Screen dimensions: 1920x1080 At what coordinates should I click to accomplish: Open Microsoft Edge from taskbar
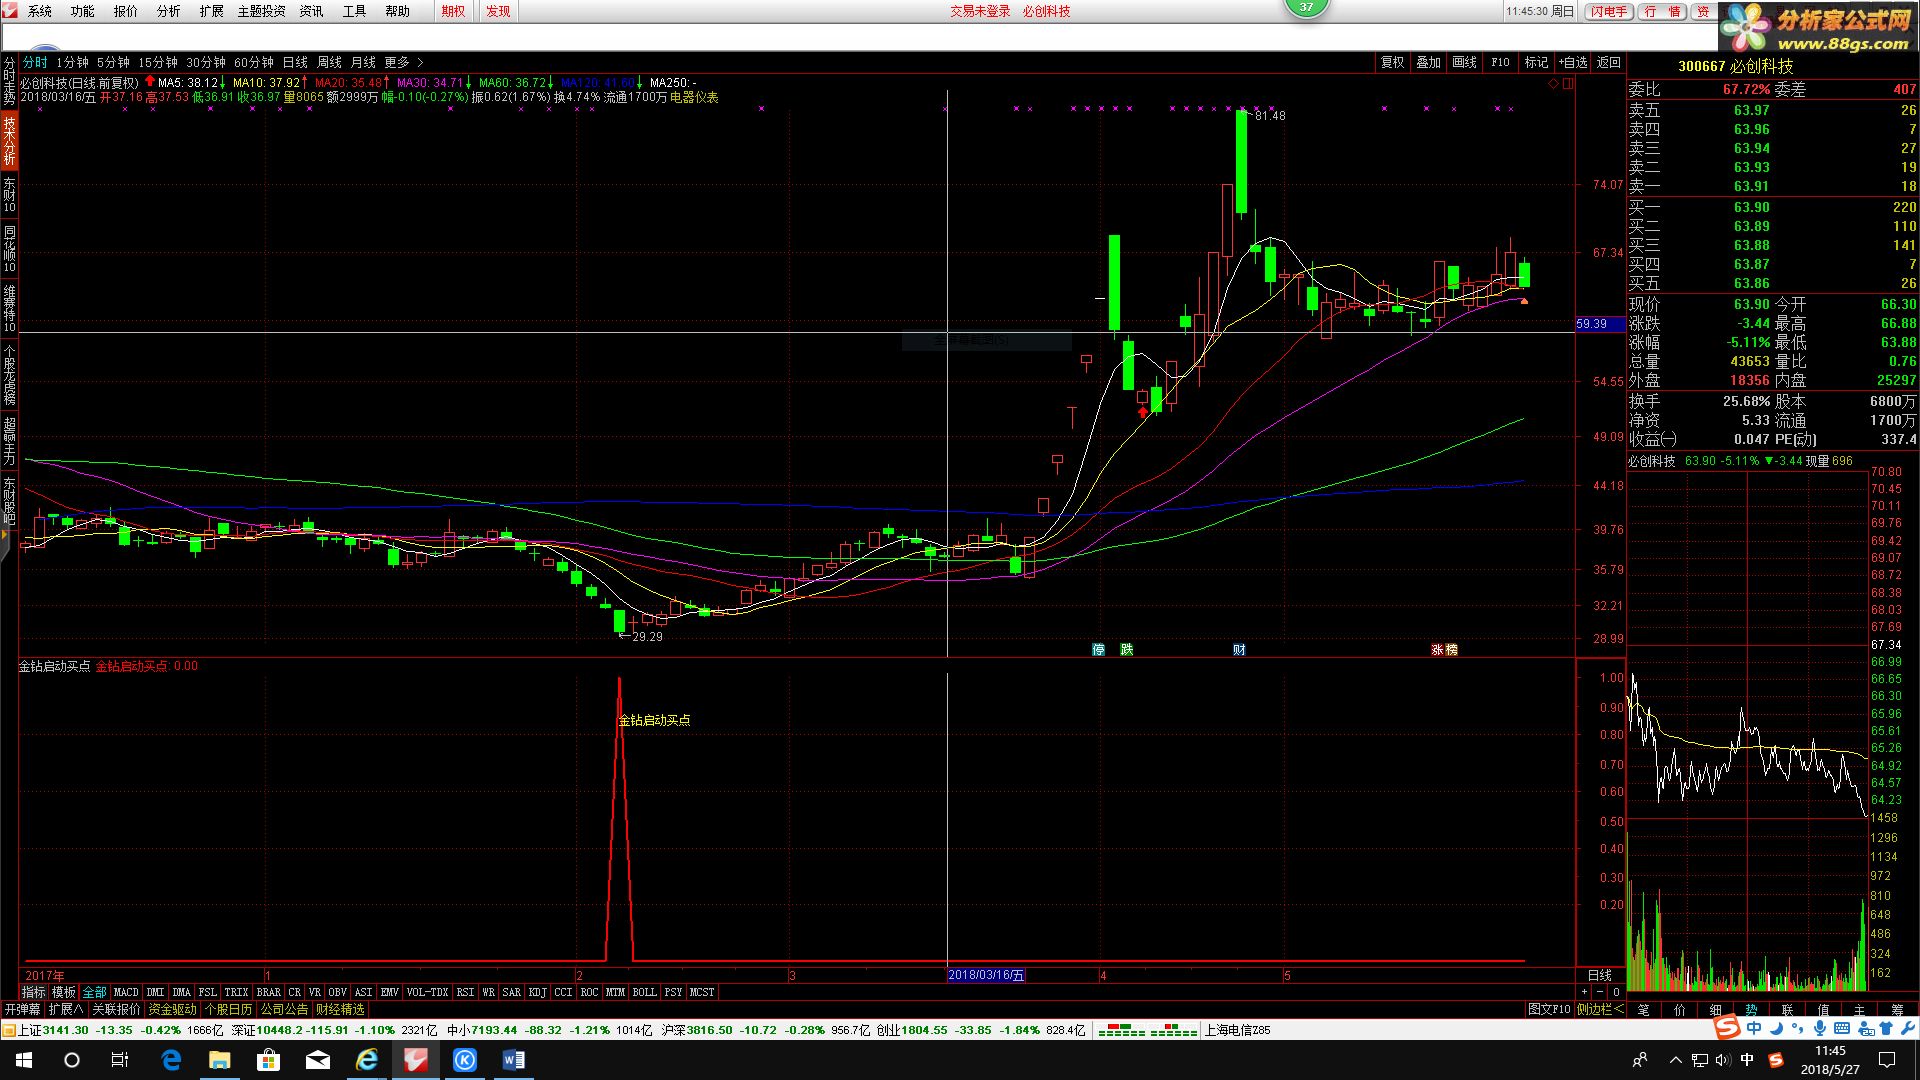pyautogui.click(x=171, y=1060)
